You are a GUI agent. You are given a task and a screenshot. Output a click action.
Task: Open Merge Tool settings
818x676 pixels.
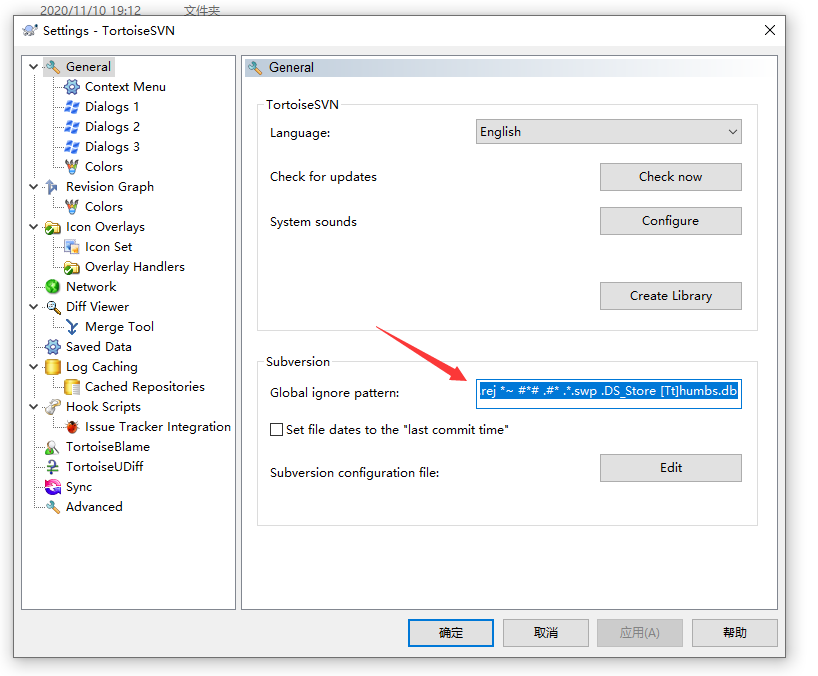(119, 327)
